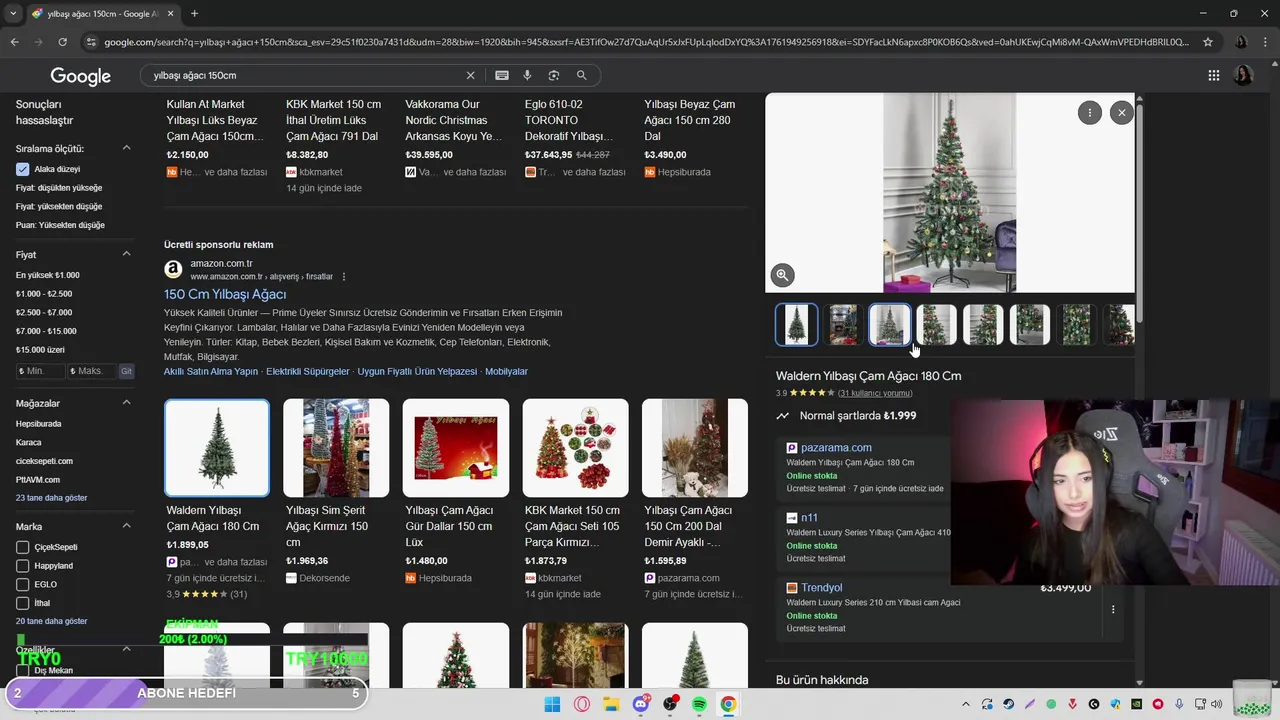
Task: Reload the current page
Action: (62, 42)
